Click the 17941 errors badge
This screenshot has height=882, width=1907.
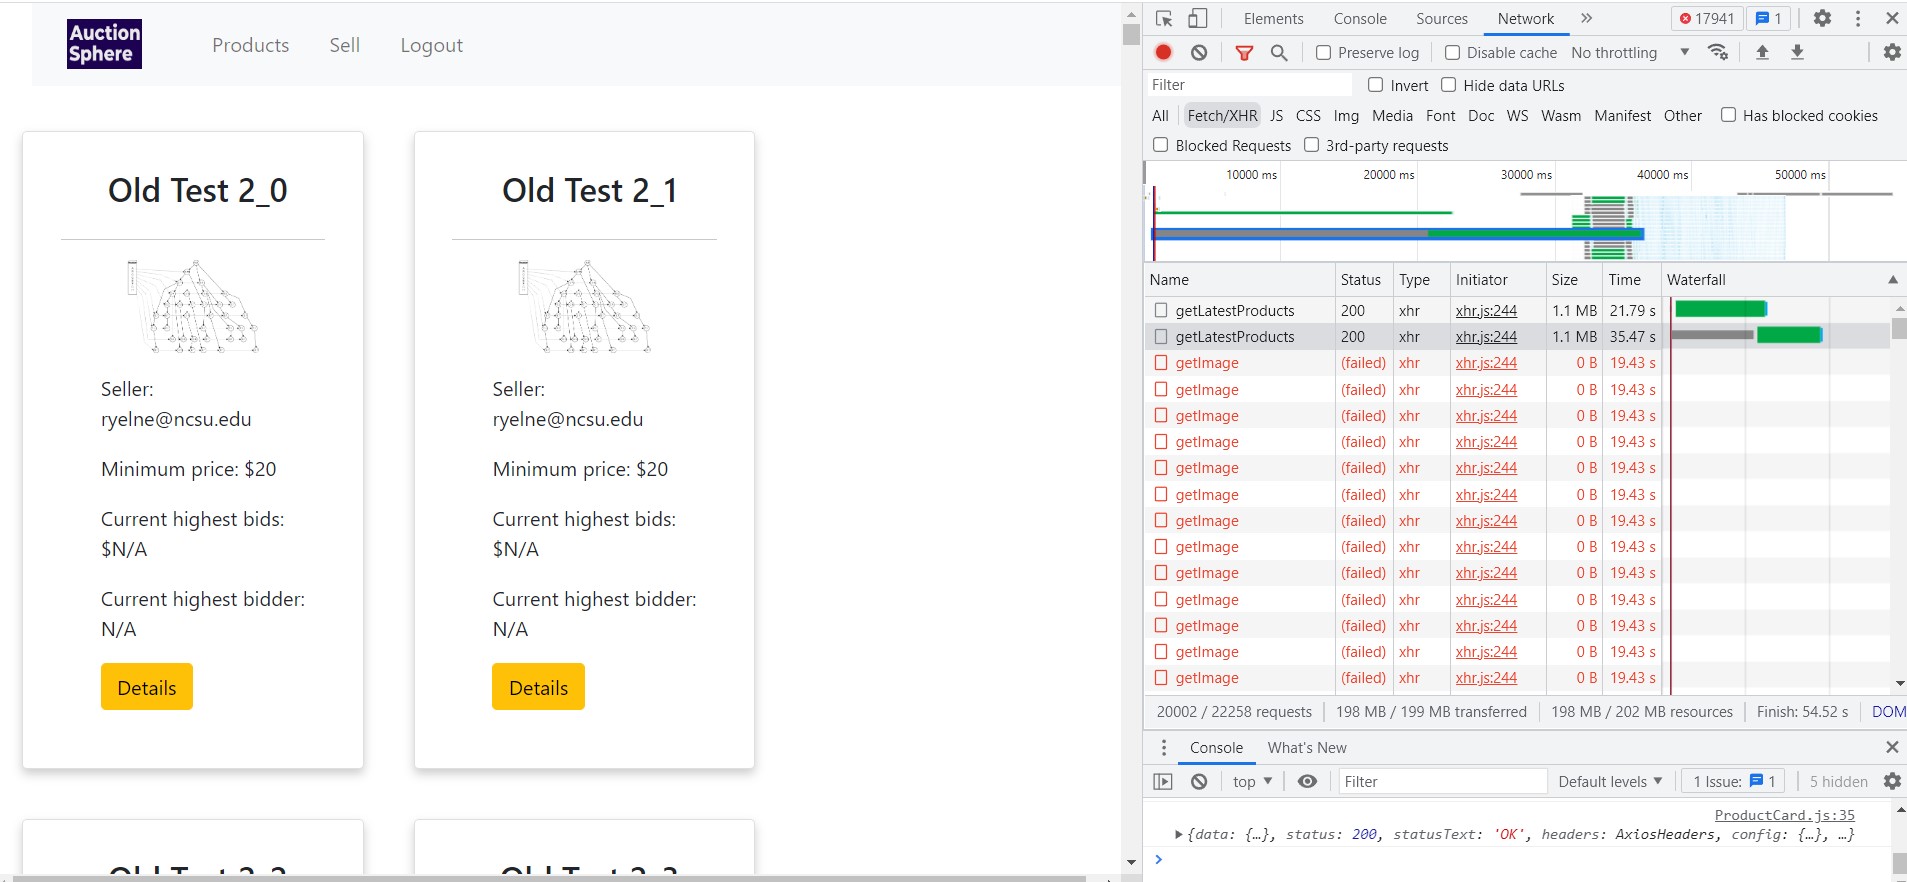pyautogui.click(x=1707, y=18)
